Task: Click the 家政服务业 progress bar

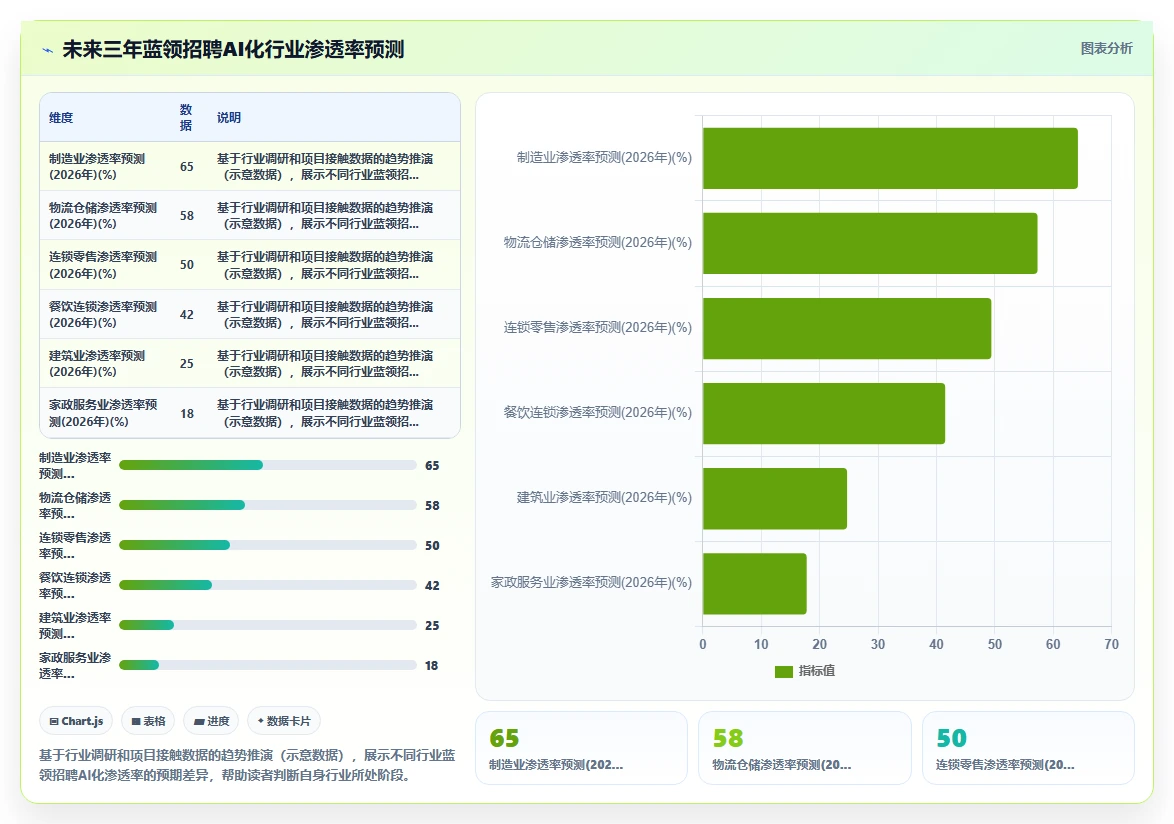Action: click(267, 665)
